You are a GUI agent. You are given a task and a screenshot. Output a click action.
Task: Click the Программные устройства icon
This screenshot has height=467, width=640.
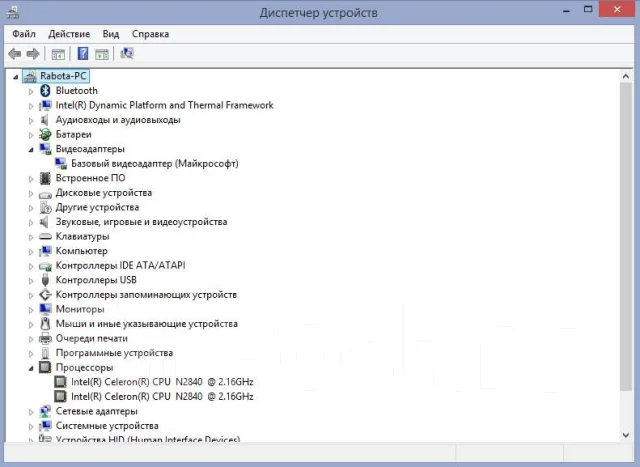[x=45, y=353]
